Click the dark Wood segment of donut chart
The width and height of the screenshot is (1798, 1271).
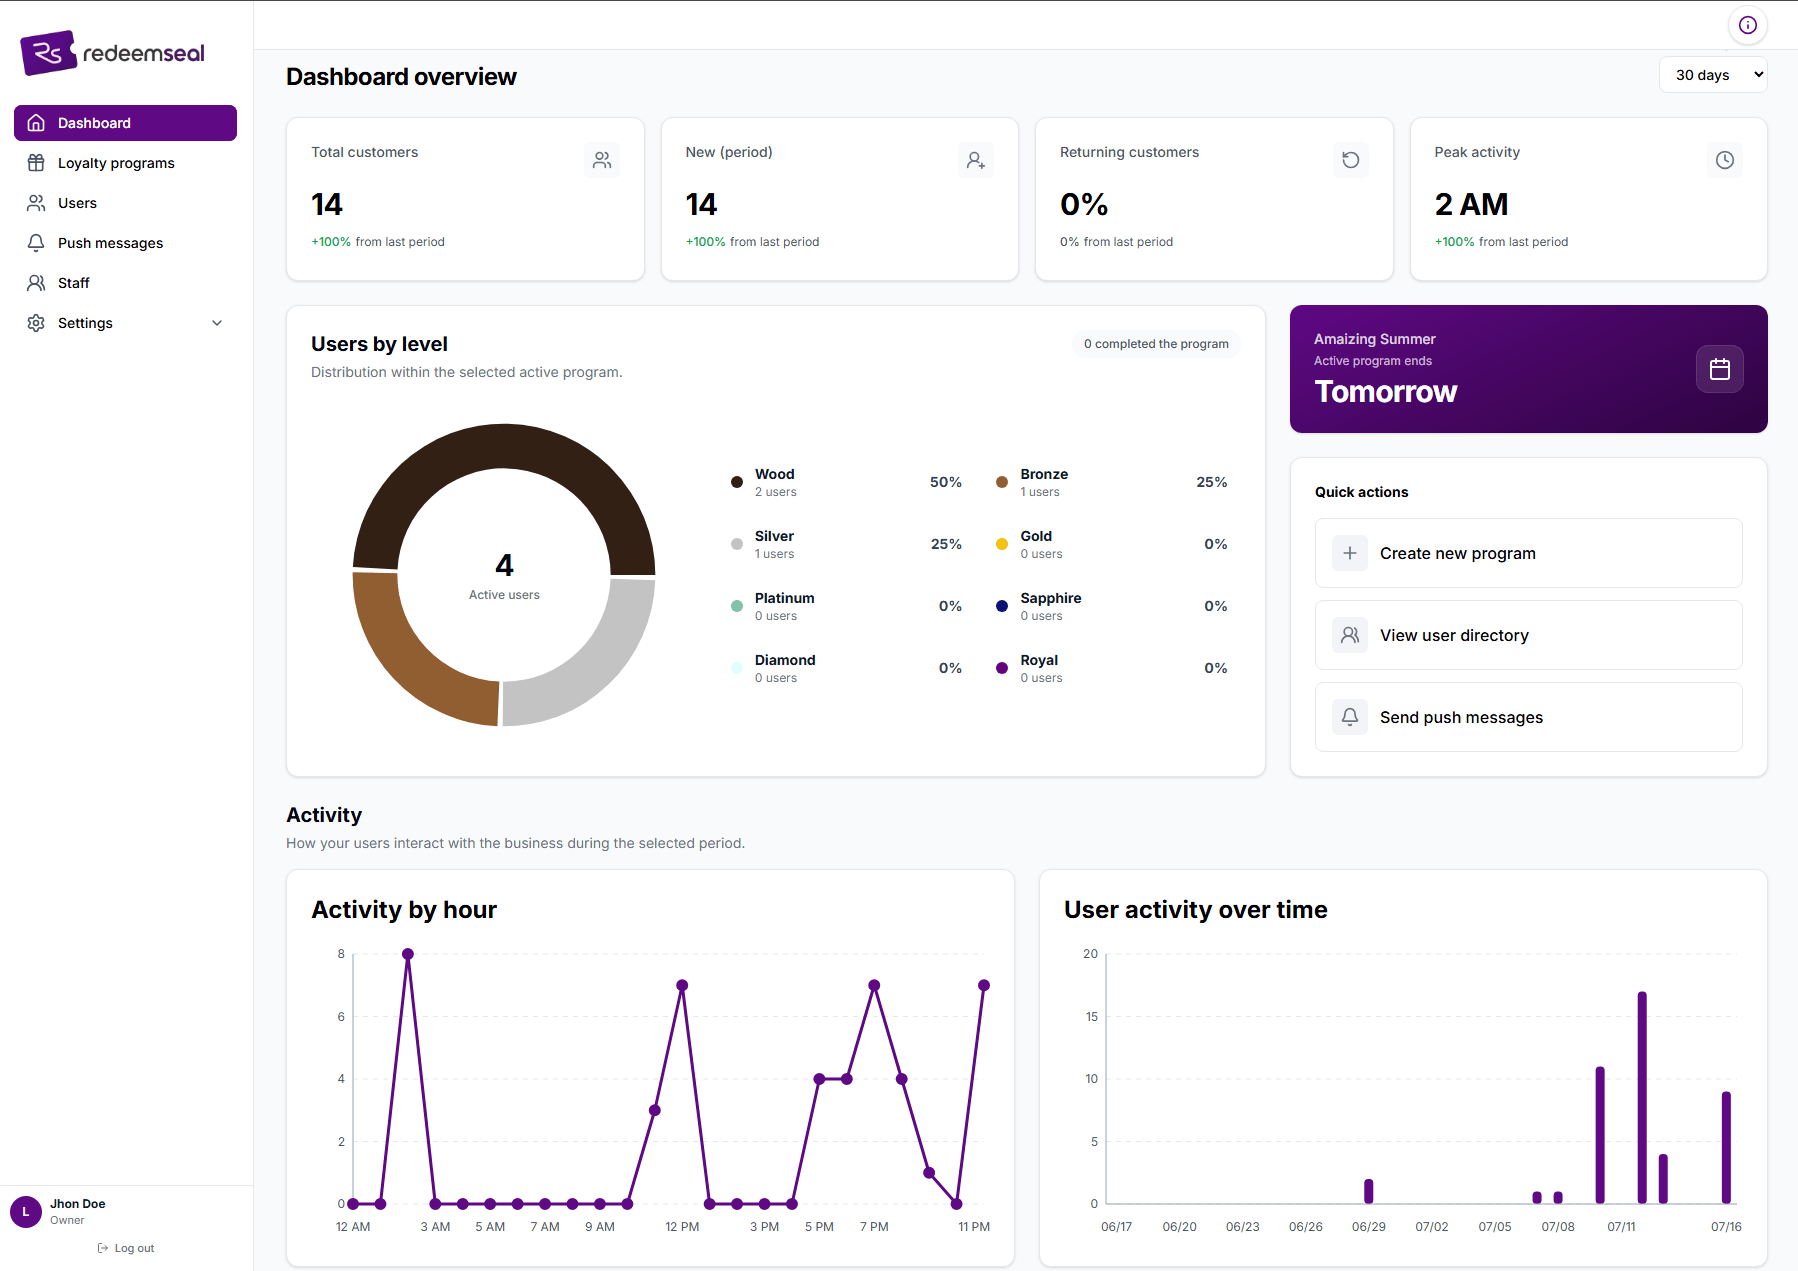click(504, 447)
